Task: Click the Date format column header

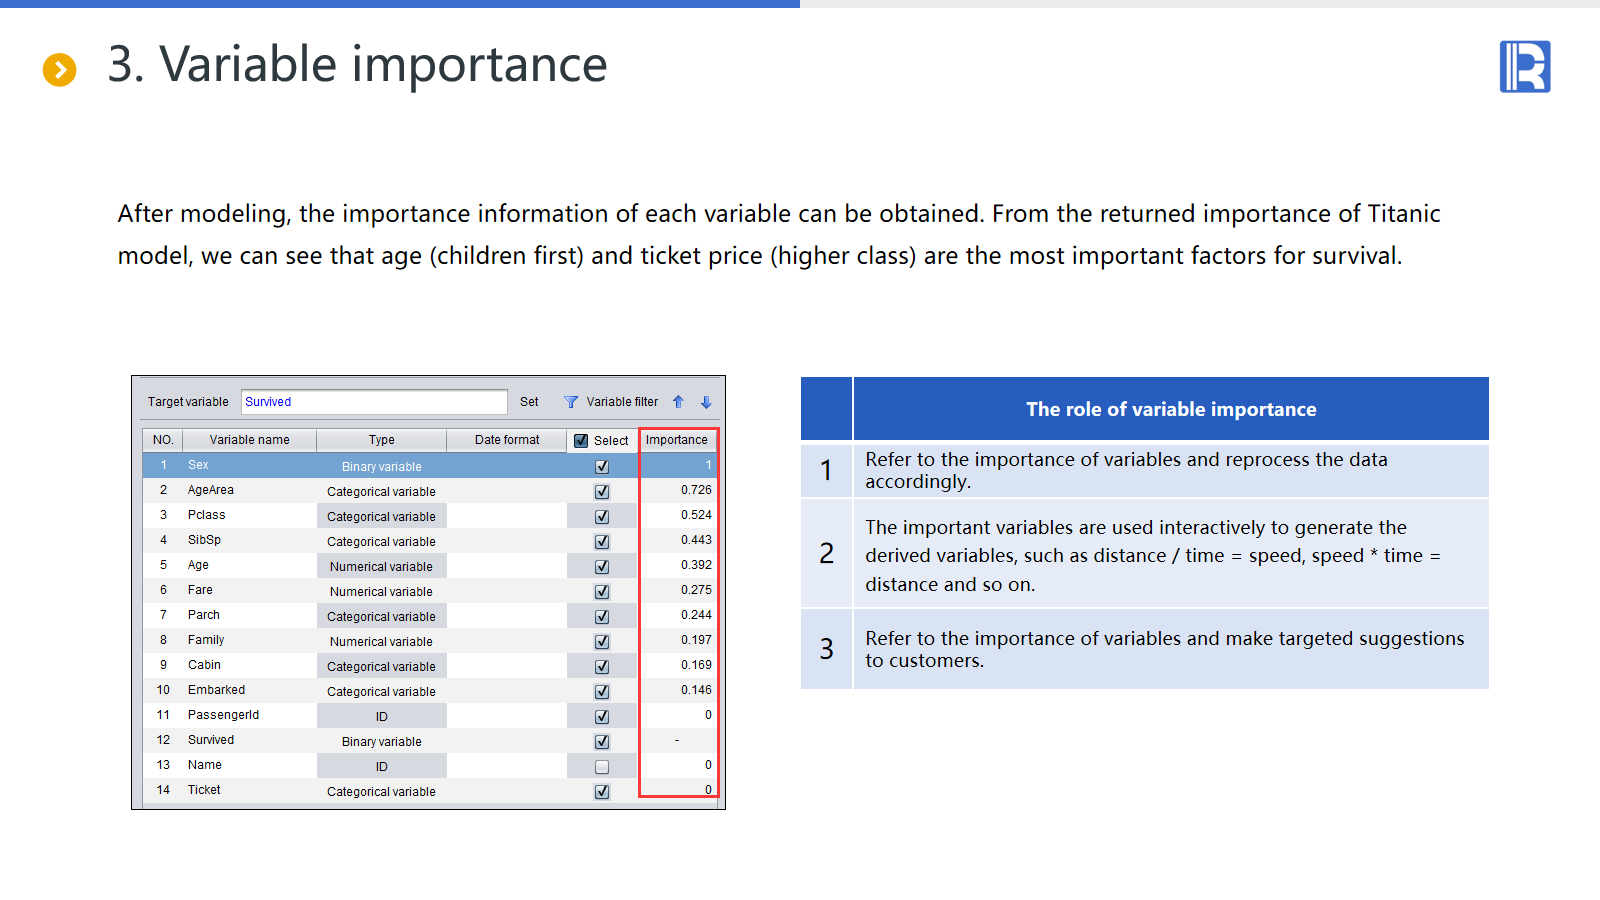Action: [x=507, y=440]
